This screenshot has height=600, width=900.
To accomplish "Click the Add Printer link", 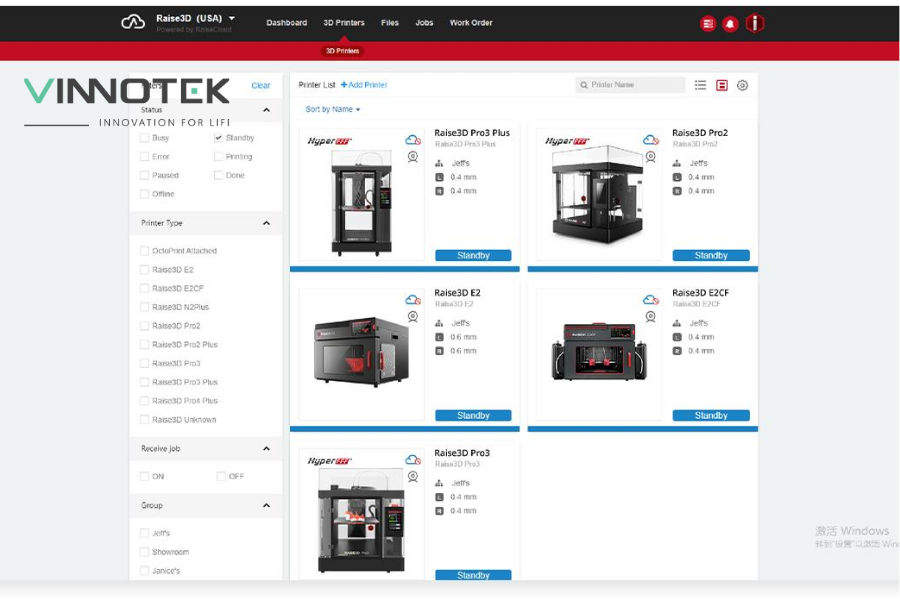I will pos(364,85).
